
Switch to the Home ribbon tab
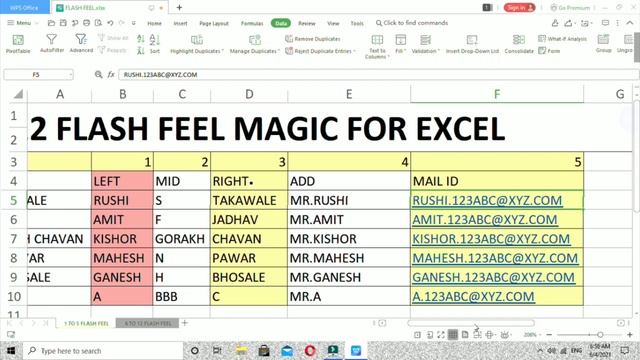point(154,23)
